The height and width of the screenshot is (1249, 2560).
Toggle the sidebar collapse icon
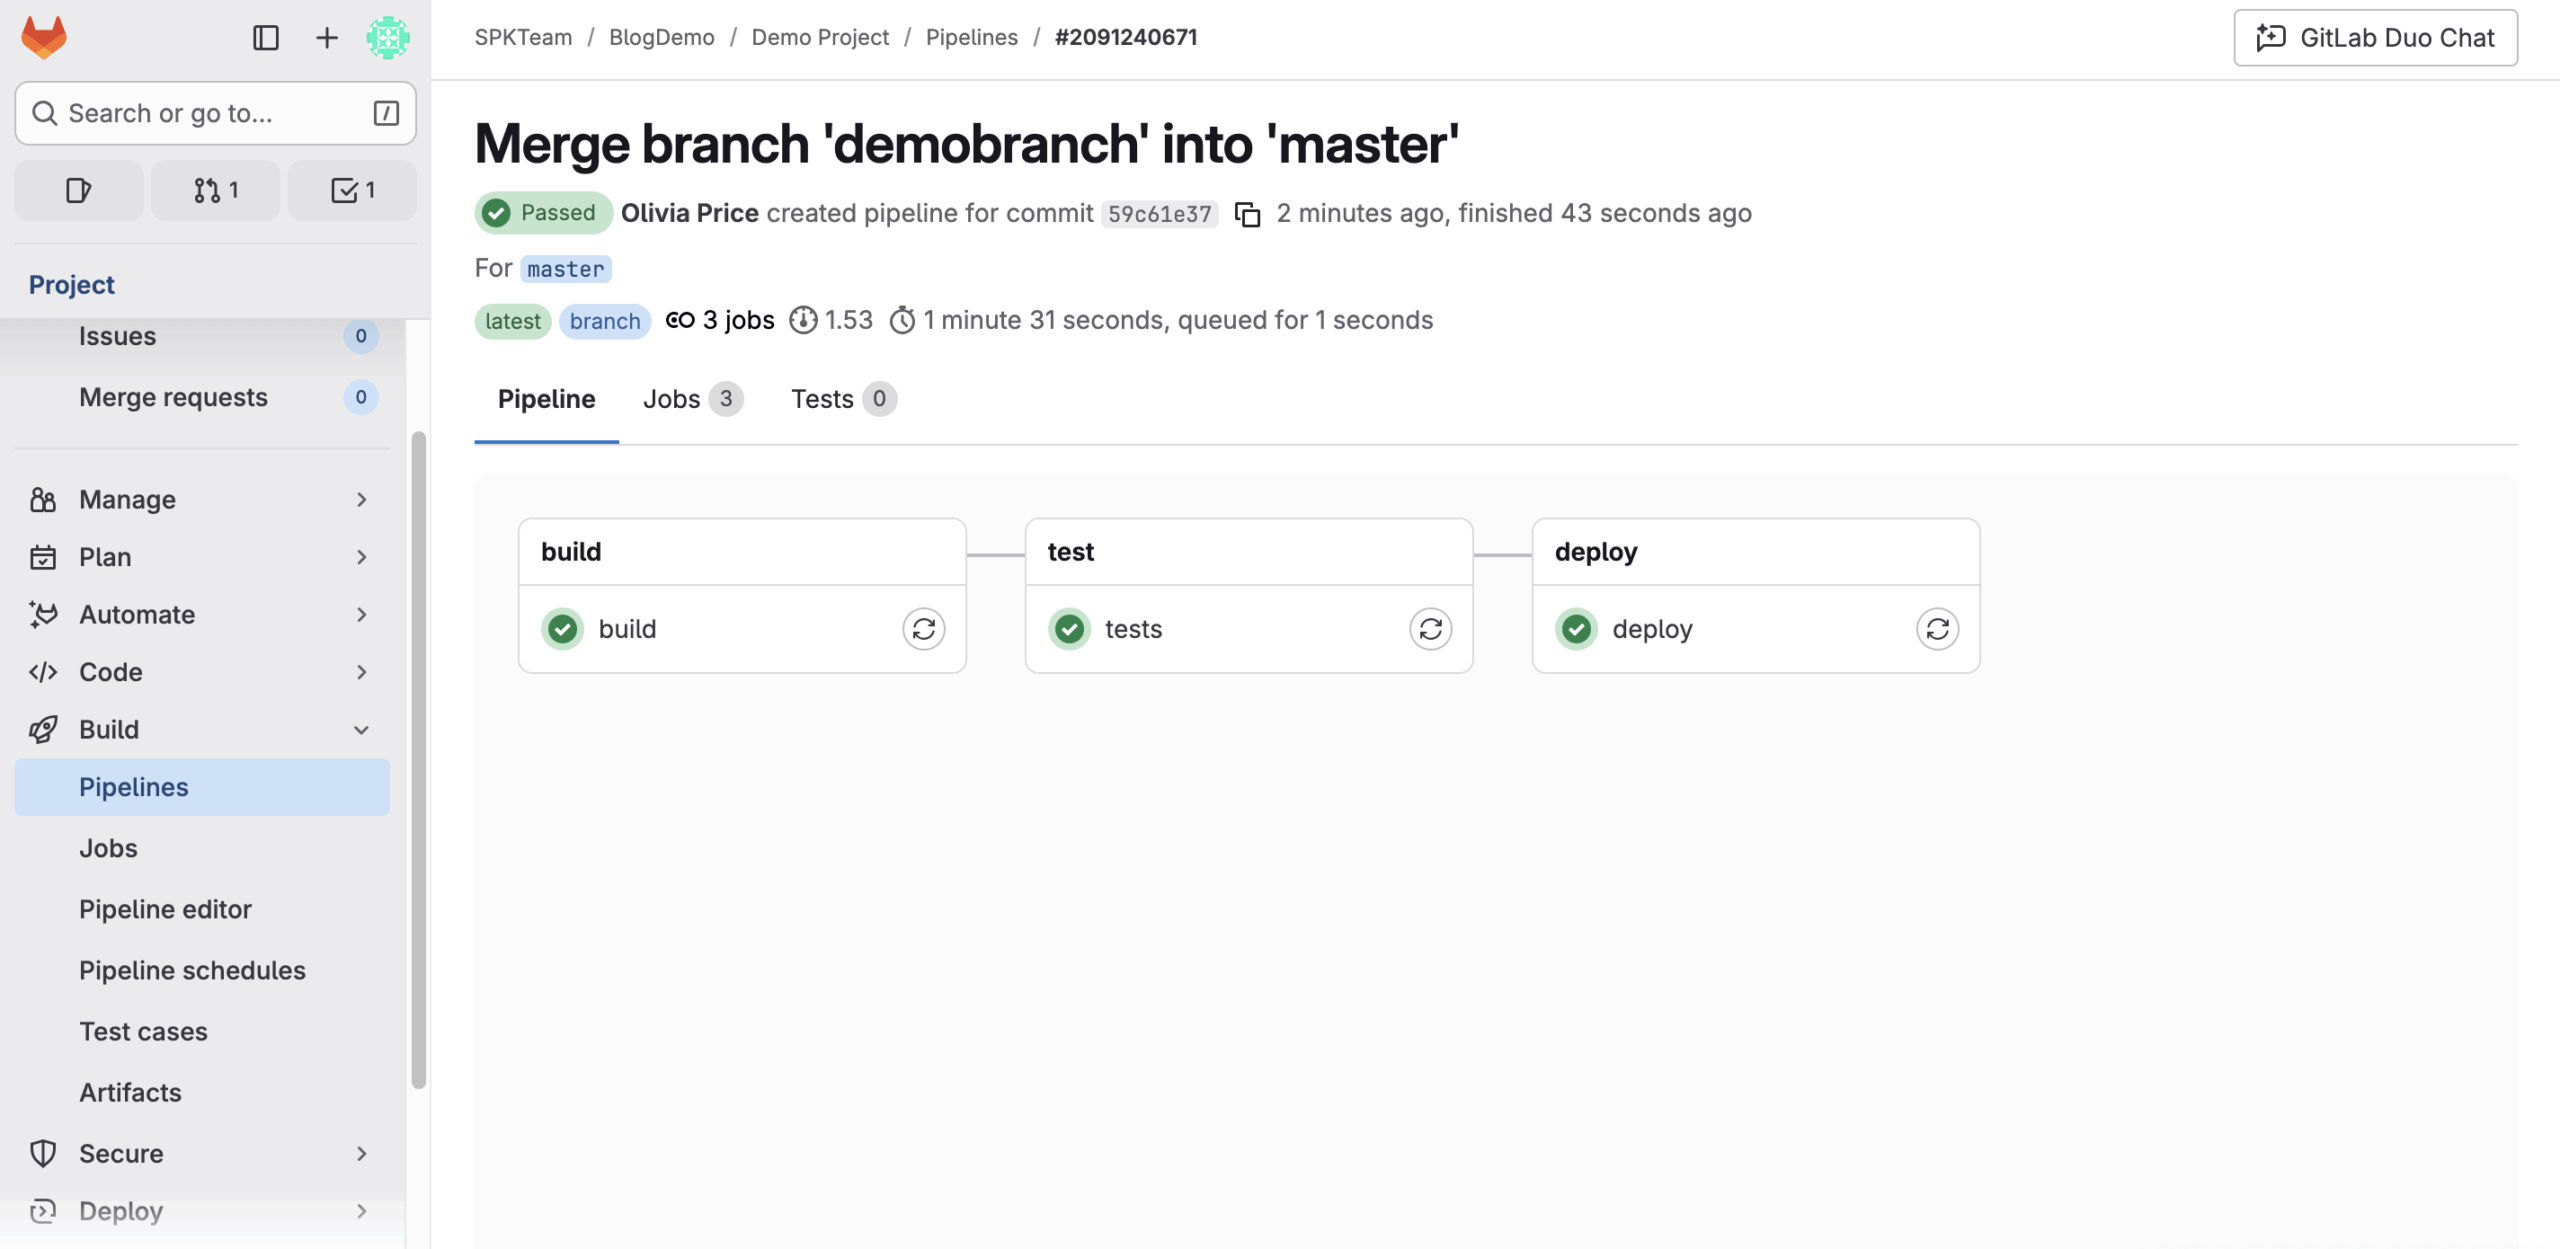click(x=265, y=37)
